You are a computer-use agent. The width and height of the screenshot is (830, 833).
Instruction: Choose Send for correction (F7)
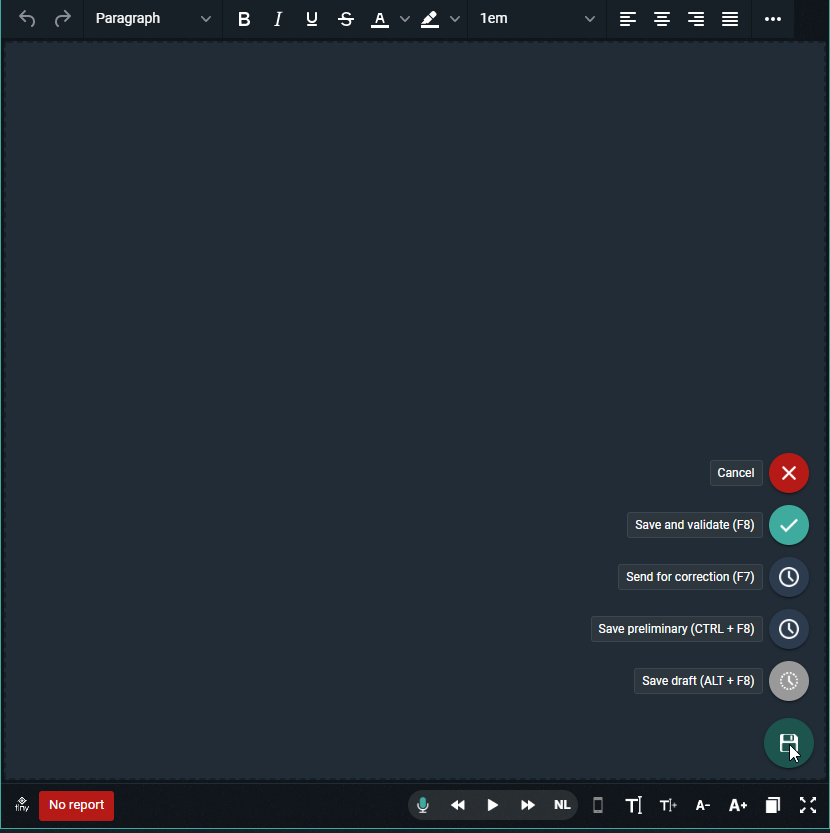pos(690,577)
